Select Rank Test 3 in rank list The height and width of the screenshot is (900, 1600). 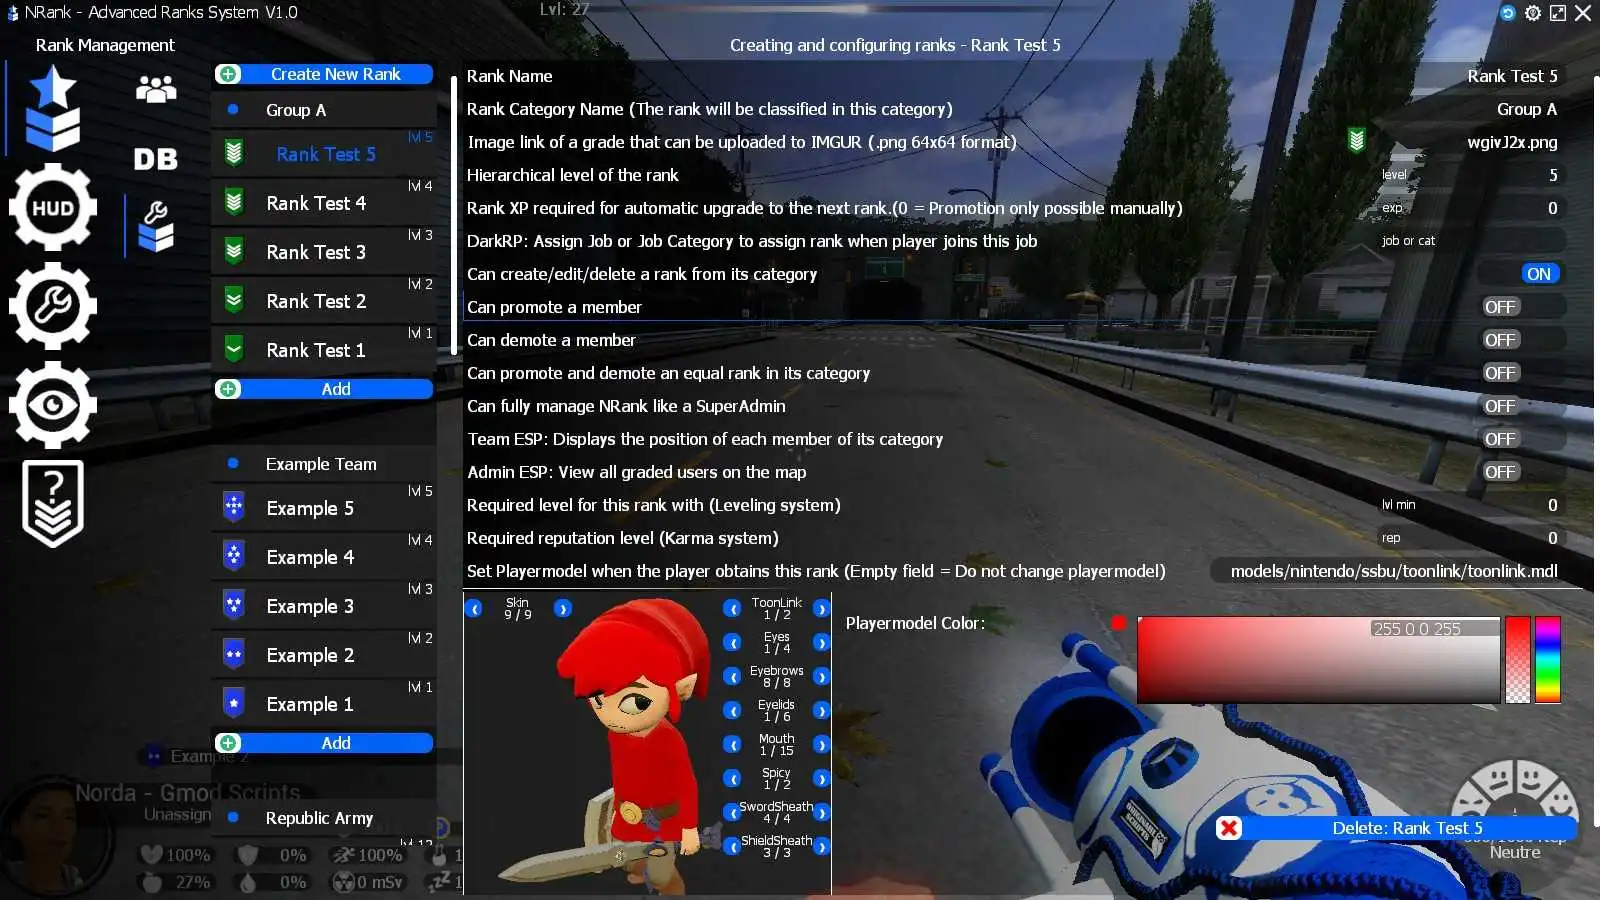pyautogui.click(x=316, y=252)
